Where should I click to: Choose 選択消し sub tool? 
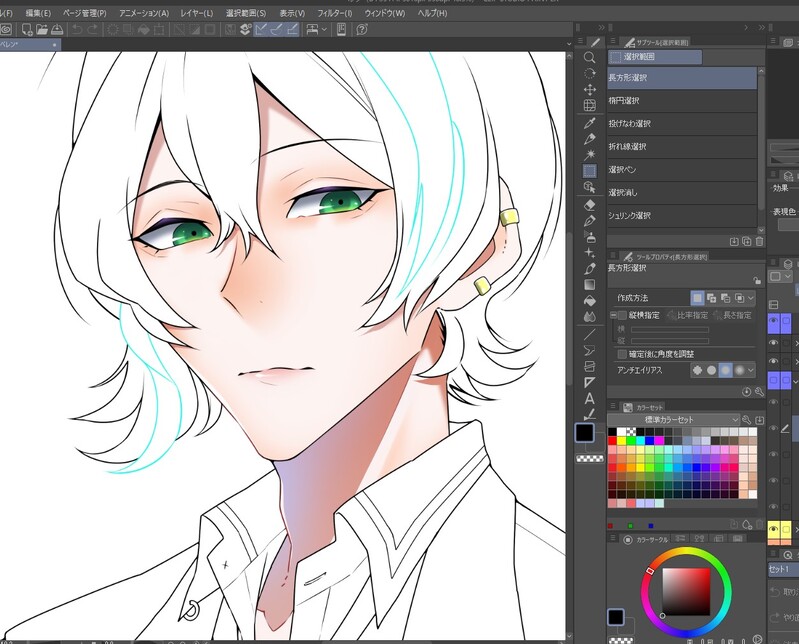(x=682, y=193)
